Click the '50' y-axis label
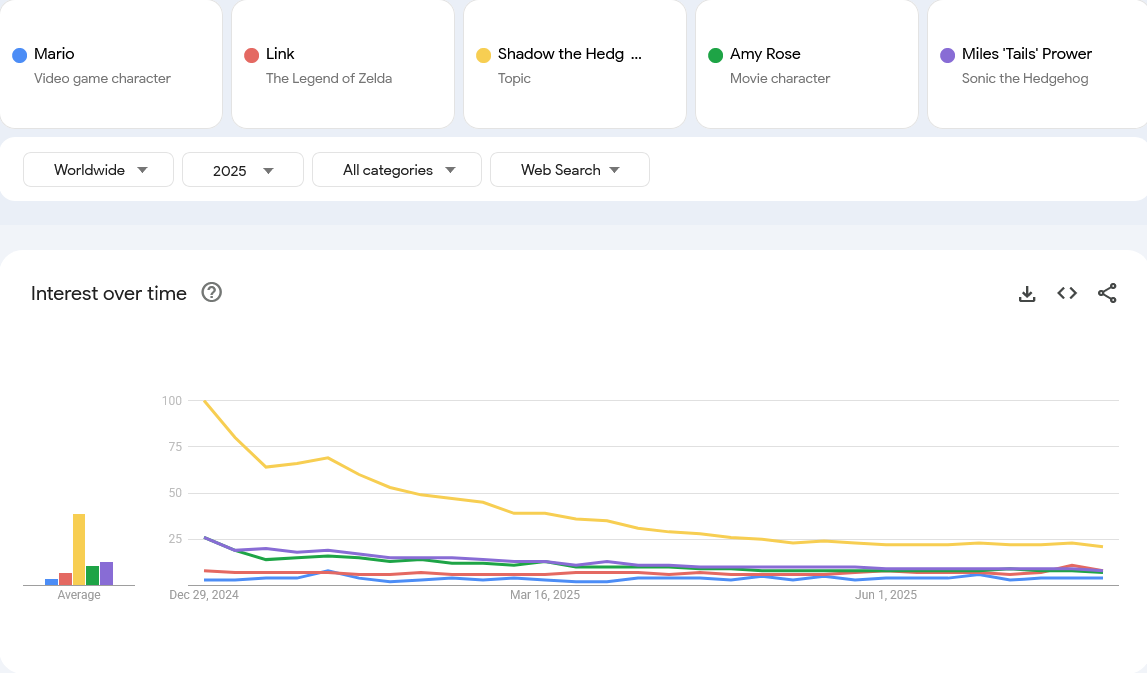1147x673 pixels. (x=175, y=492)
